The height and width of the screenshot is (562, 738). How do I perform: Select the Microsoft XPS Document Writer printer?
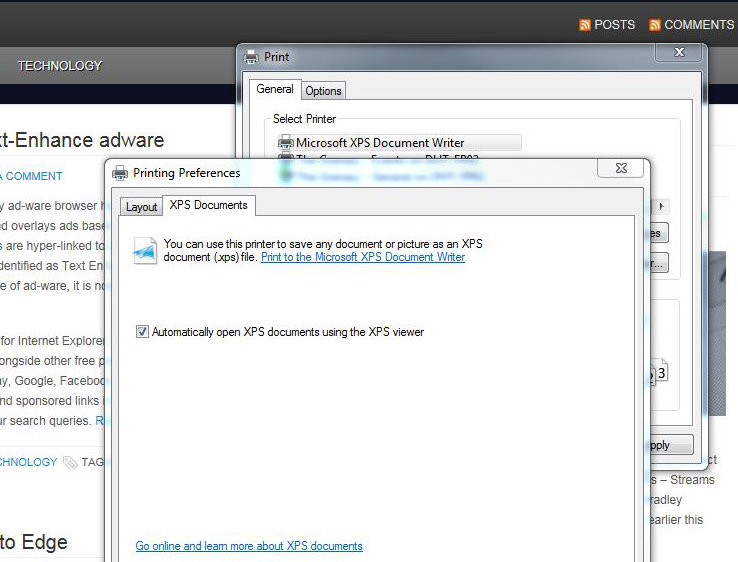pos(399,143)
